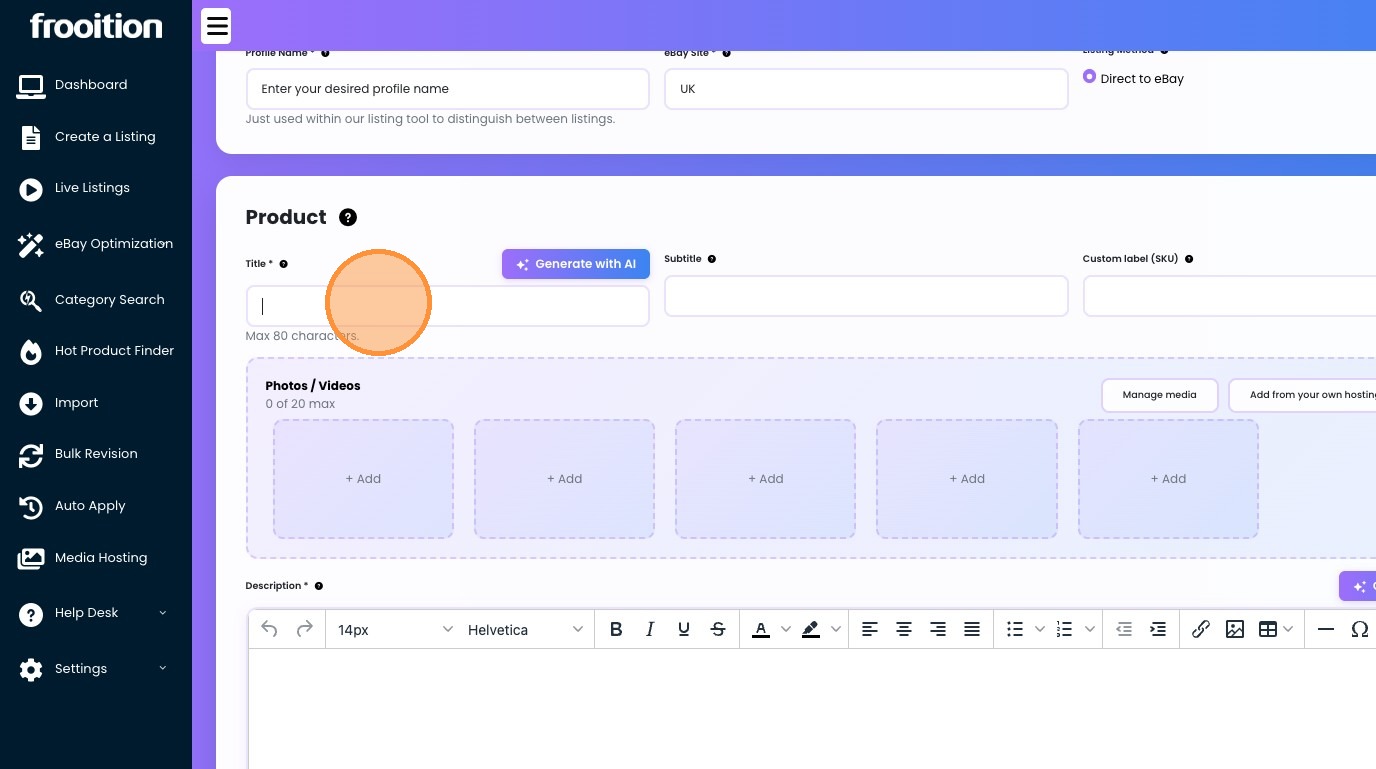Click the Media Hosting images icon
1376x769 pixels.
click(31, 558)
